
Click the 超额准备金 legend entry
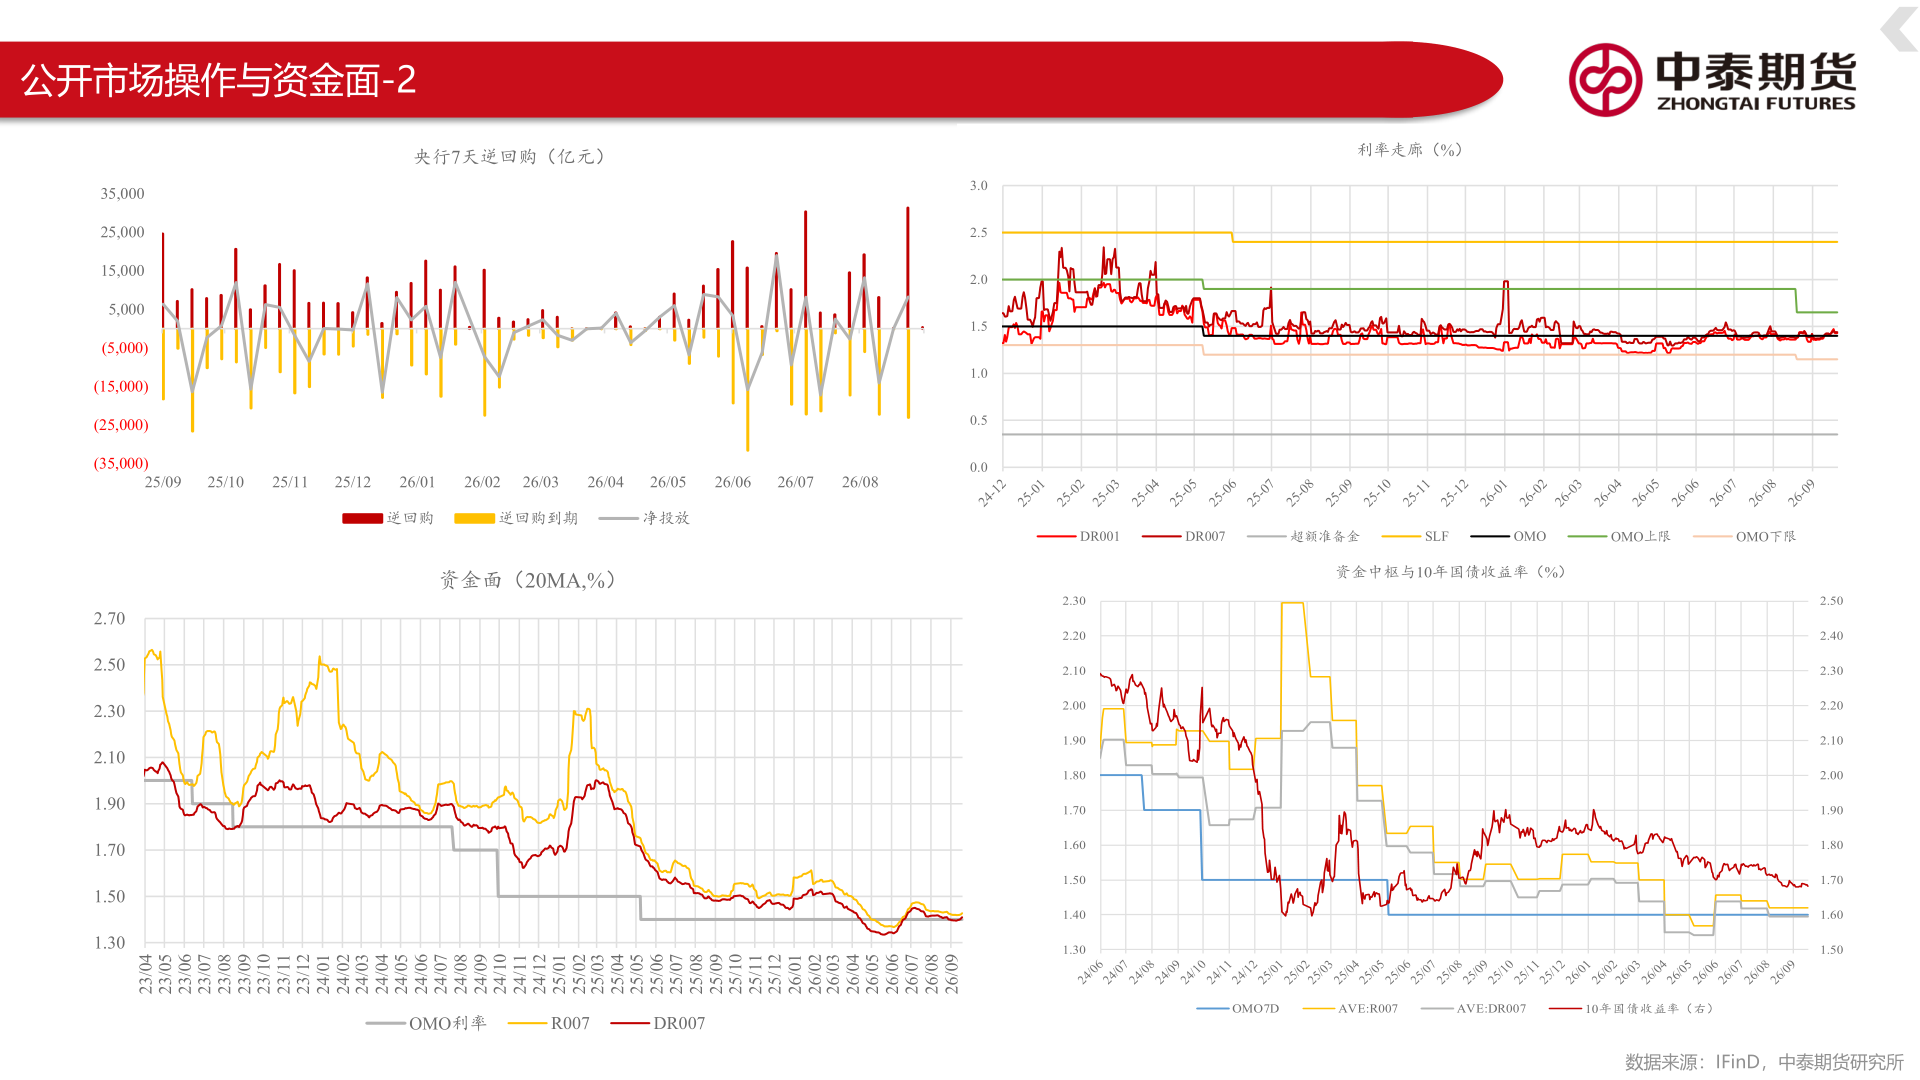coord(1303,537)
